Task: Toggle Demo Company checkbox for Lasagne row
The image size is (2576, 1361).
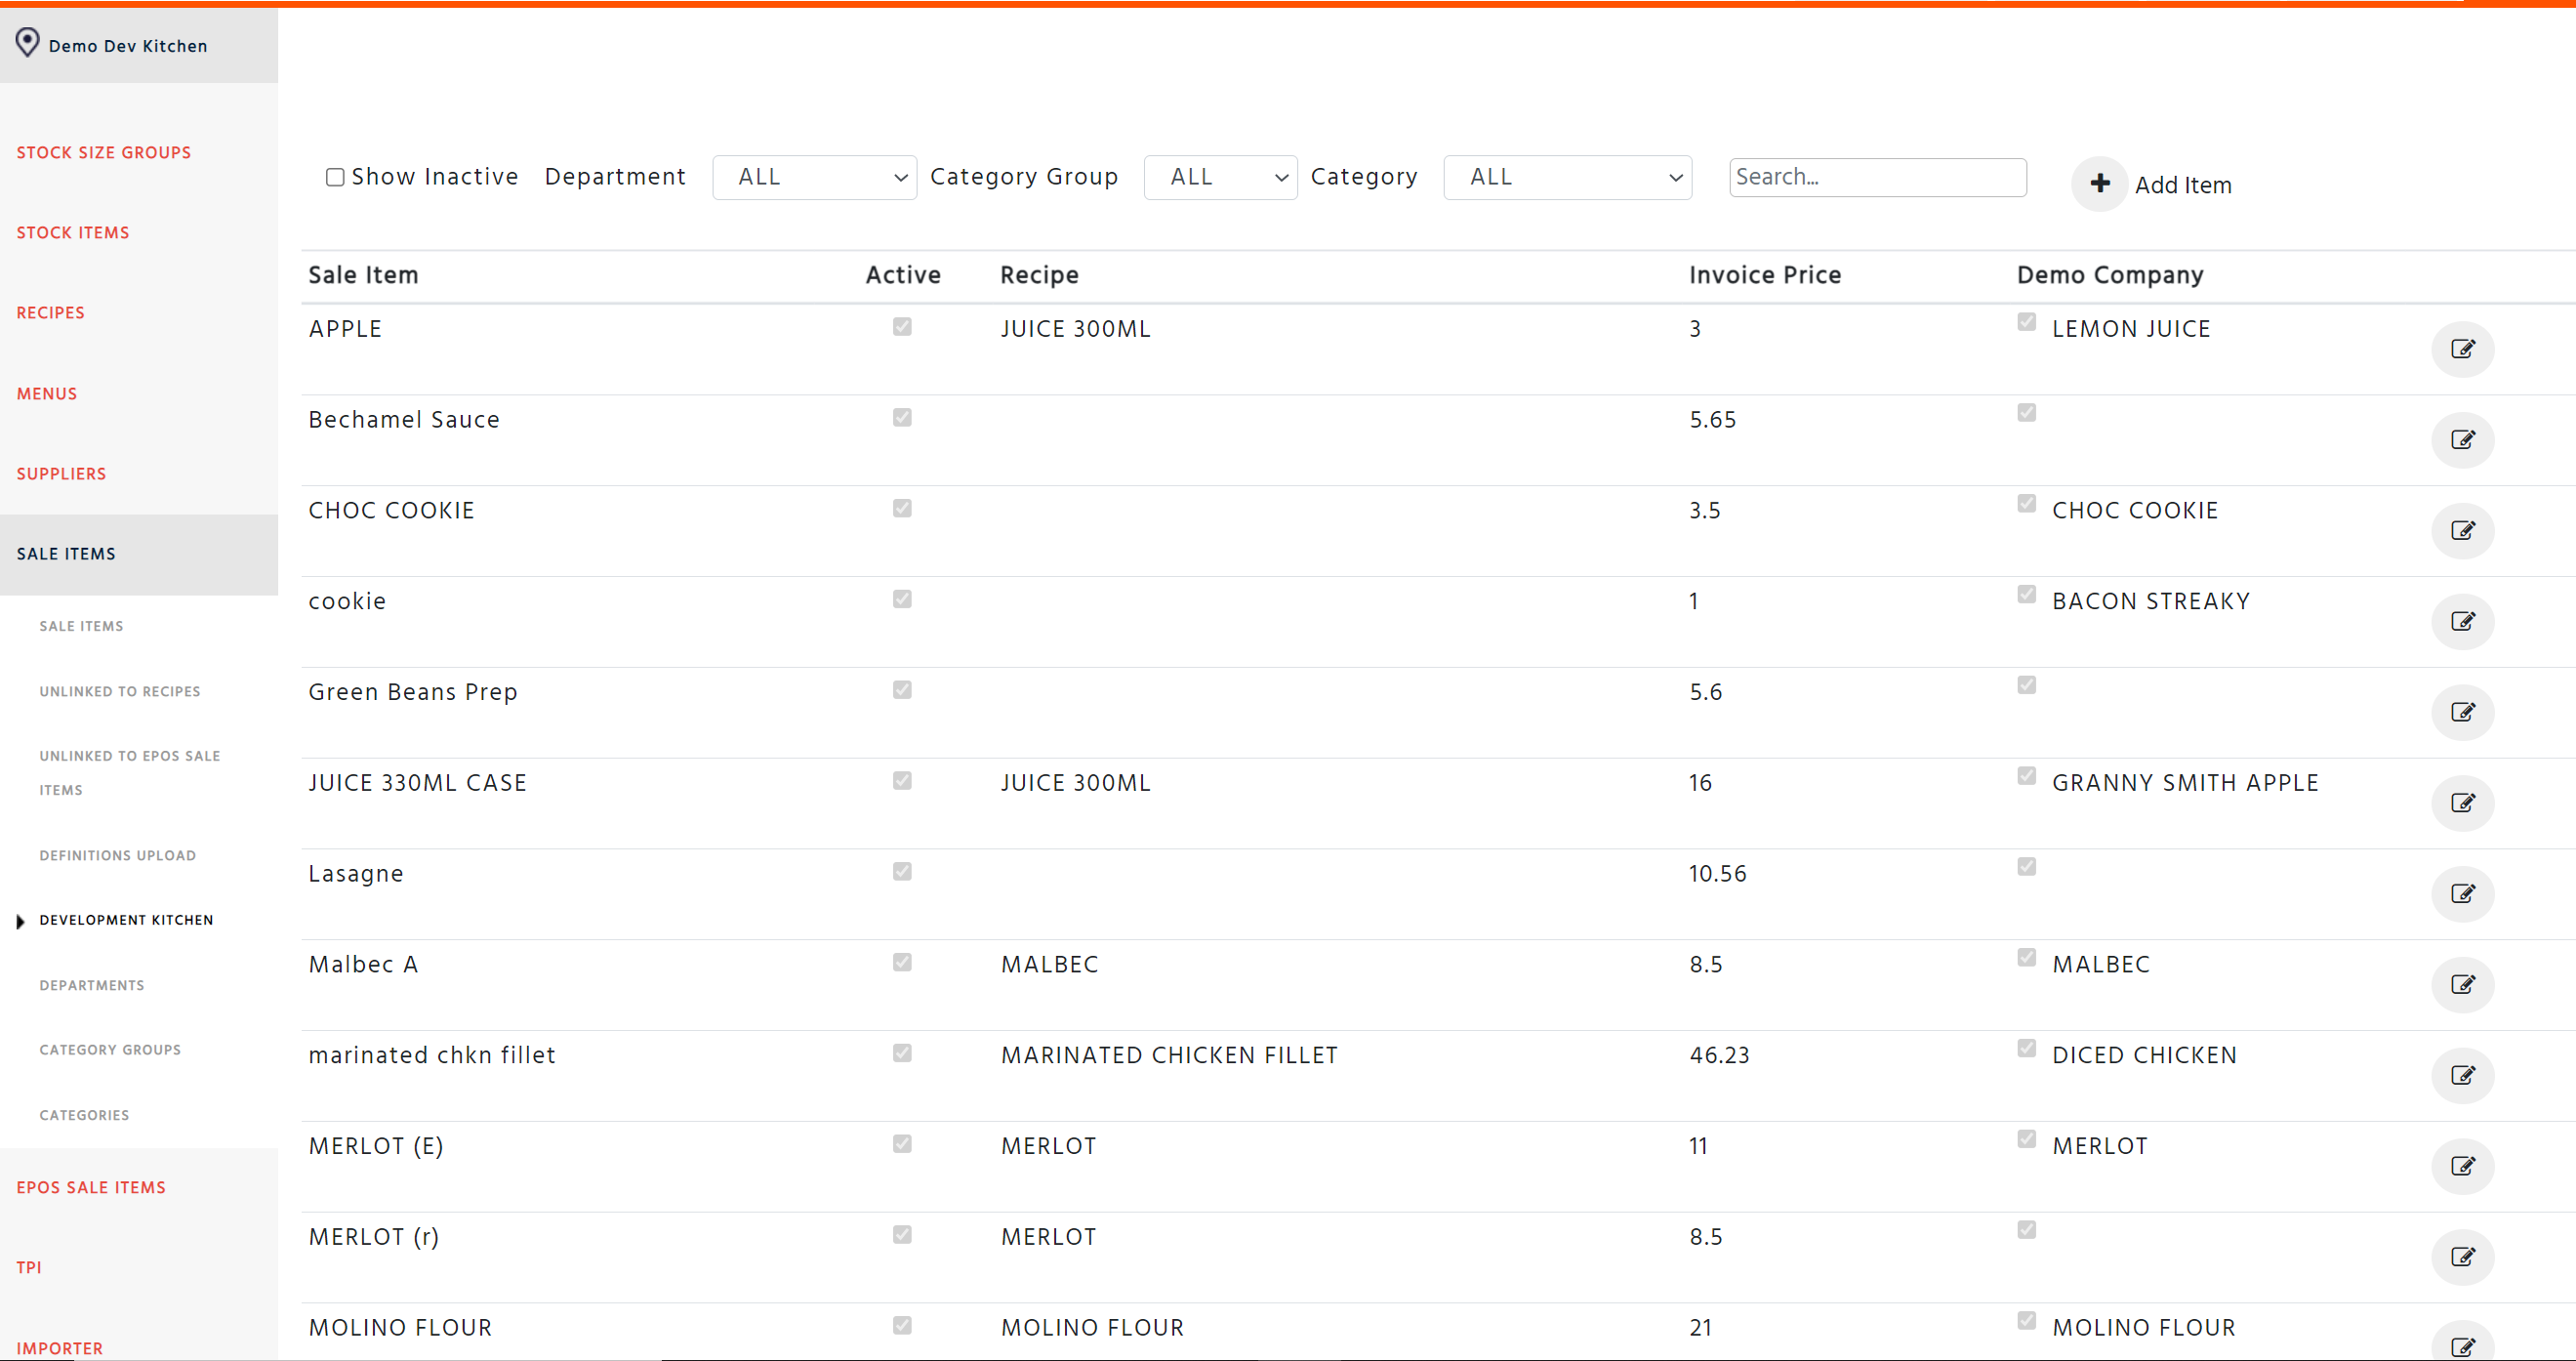Action: (2026, 866)
